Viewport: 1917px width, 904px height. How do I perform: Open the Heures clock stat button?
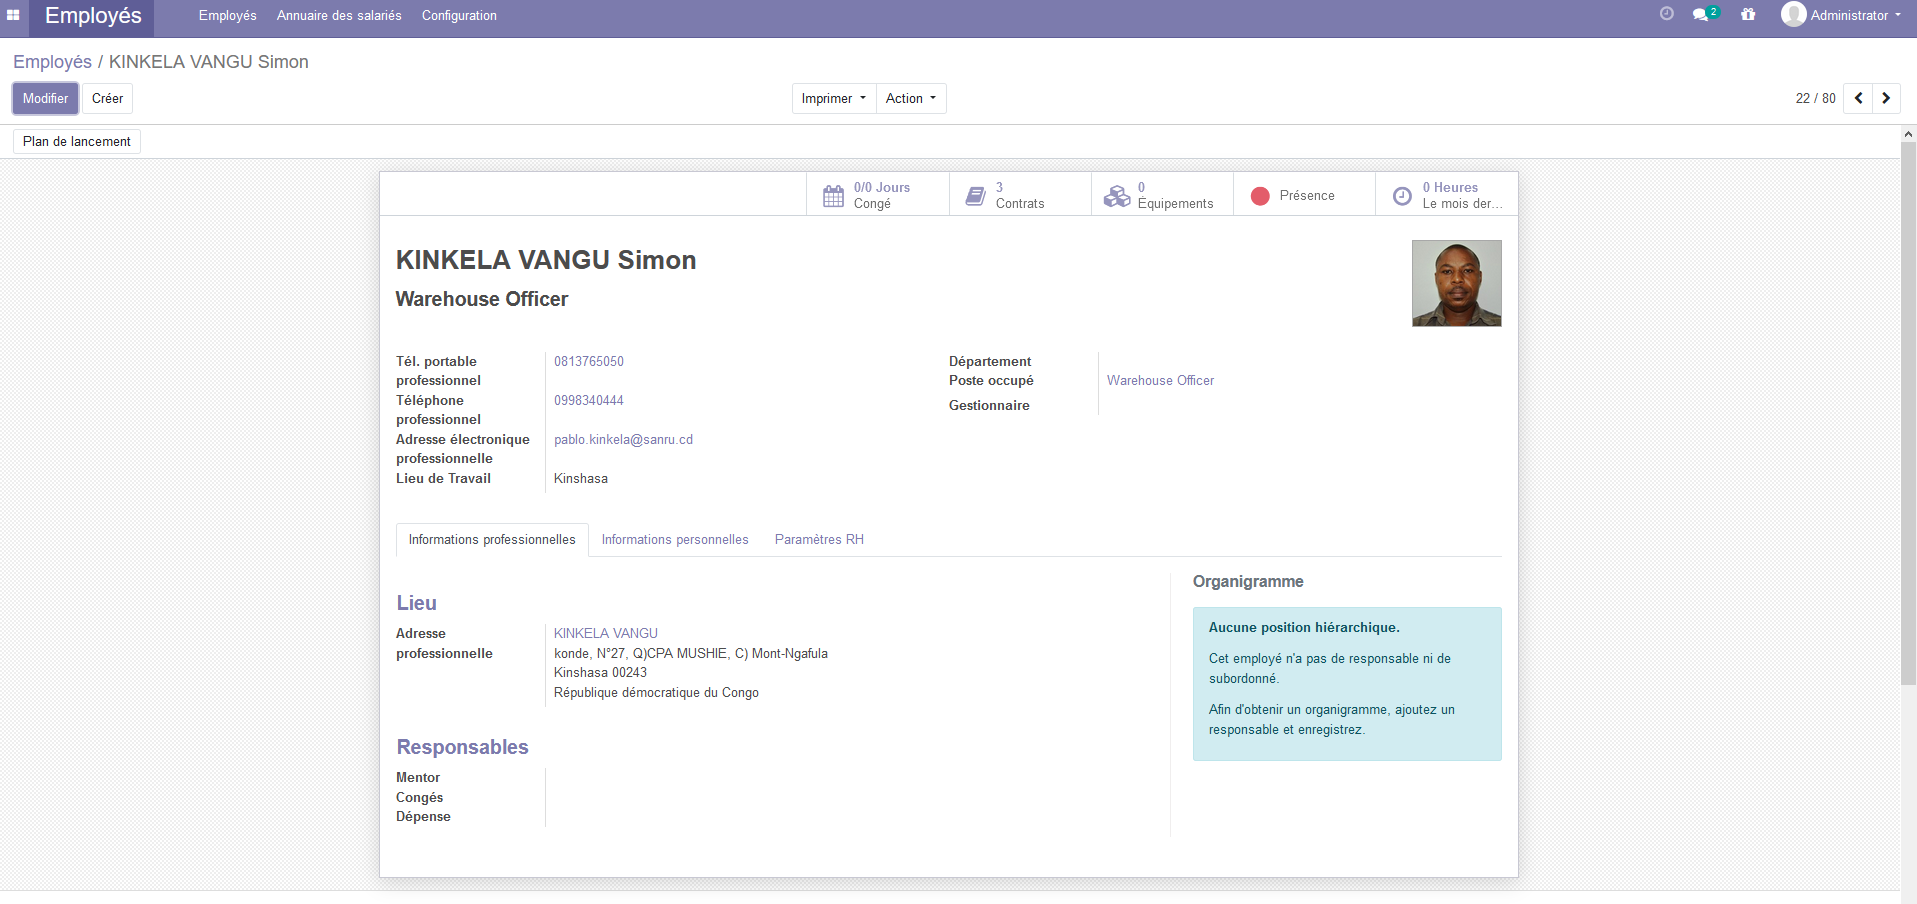point(1446,195)
